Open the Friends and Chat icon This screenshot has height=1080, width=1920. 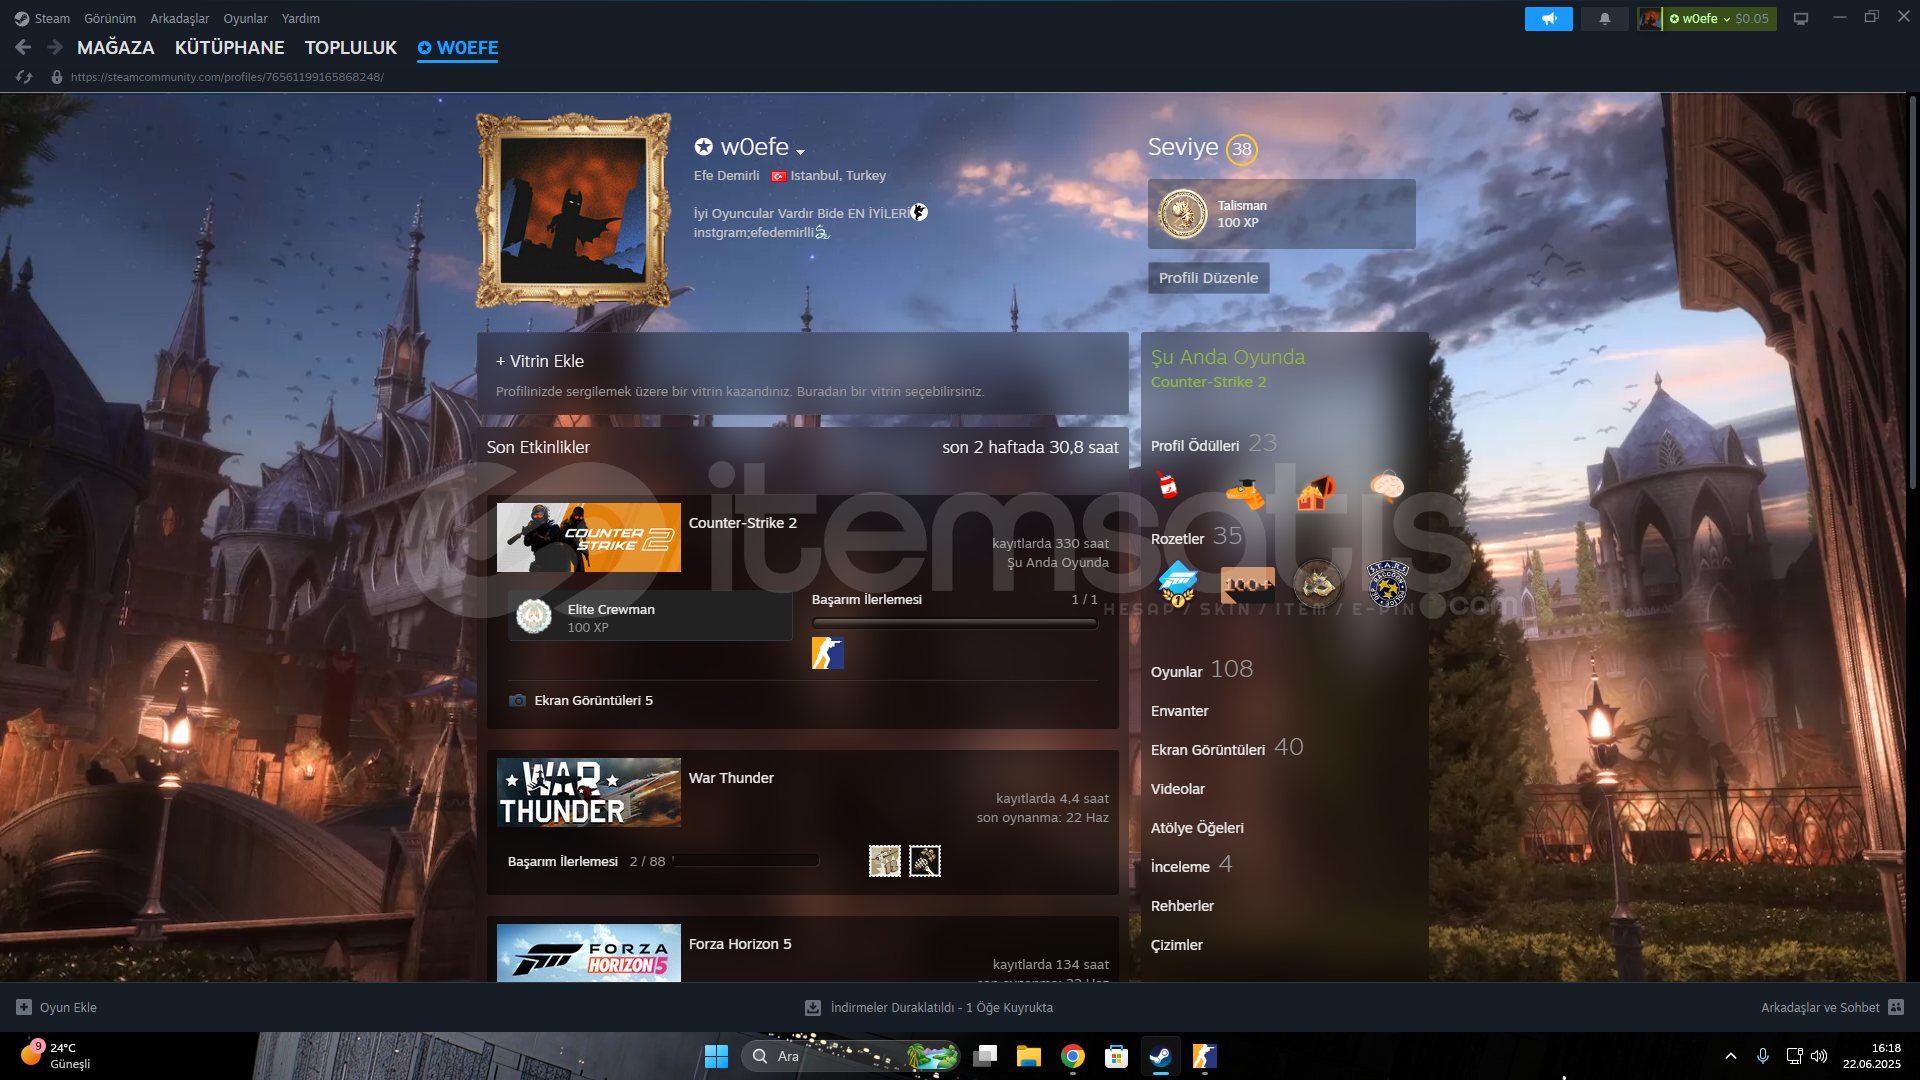(x=1896, y=1008)
